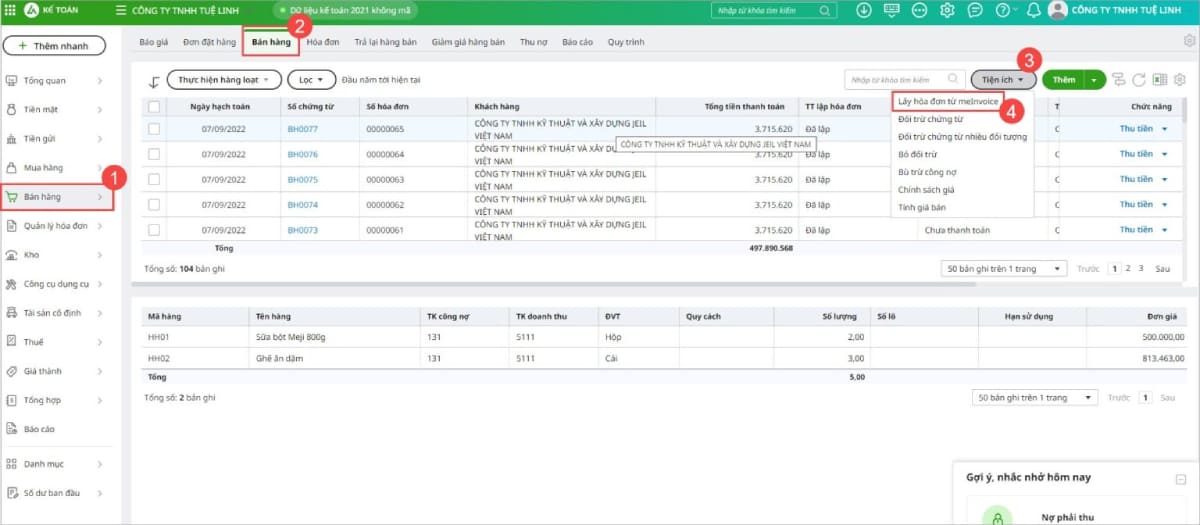This screenshot has width=1200, height=525.
Task: Choose Tính giá bán menu item
Action: (922, 207)
